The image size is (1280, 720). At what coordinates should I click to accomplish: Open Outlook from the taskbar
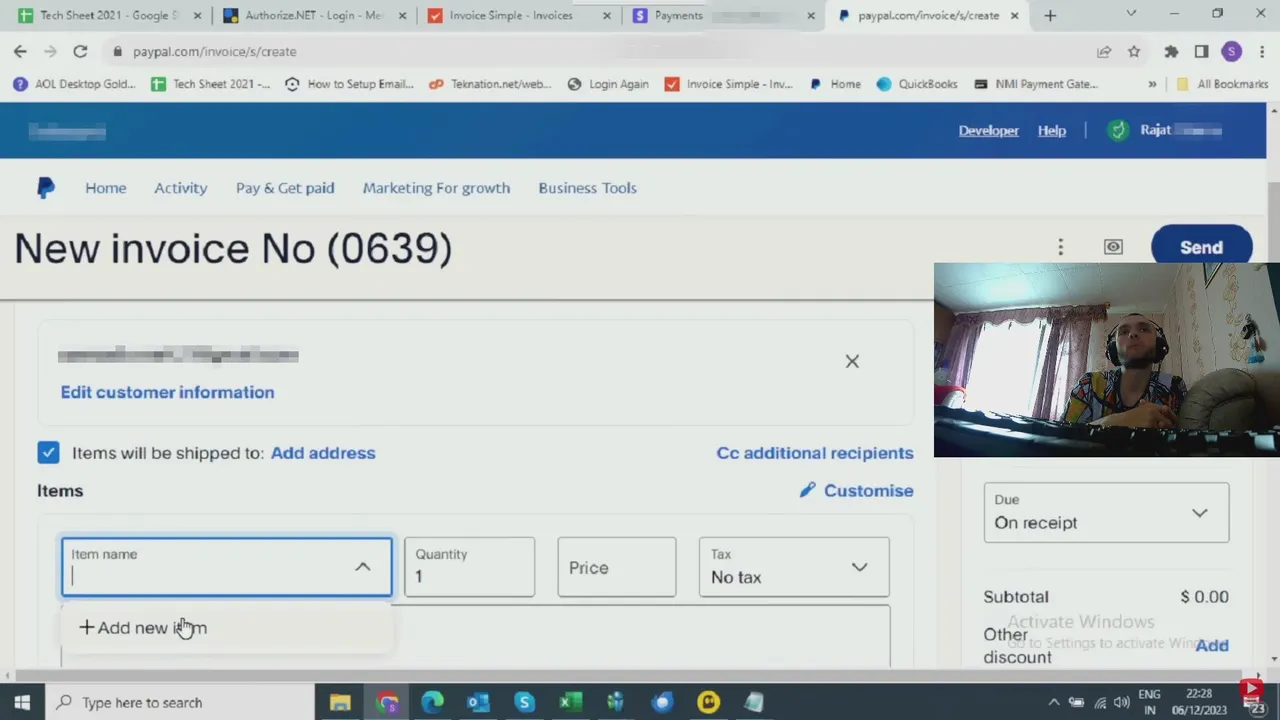tap(478, 702)
